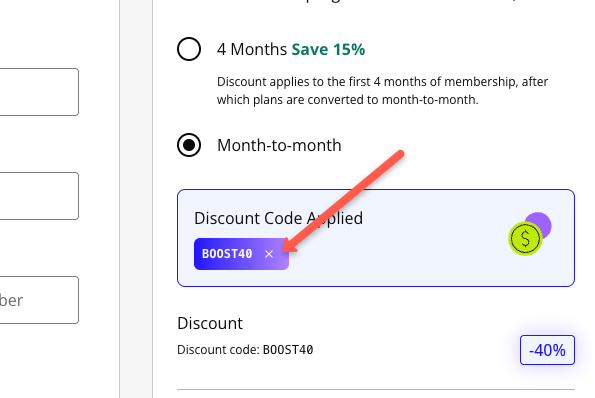
Task: Select the 4 Months plan radio button
Action: point(189,49)
